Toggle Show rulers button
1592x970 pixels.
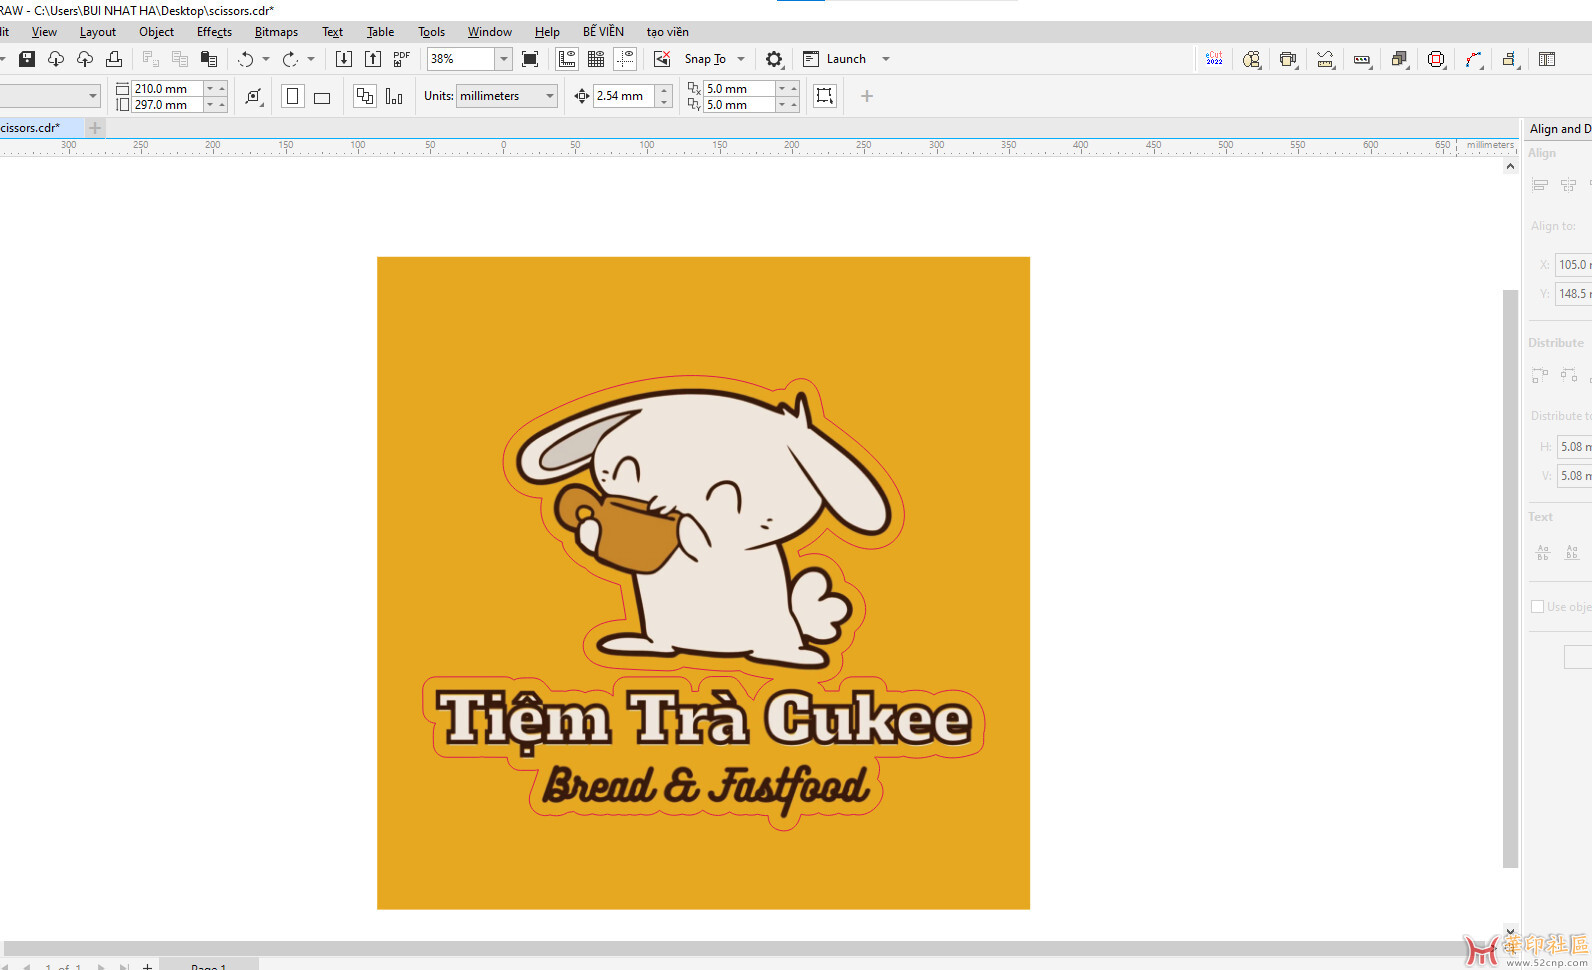(x=567, y=59)
